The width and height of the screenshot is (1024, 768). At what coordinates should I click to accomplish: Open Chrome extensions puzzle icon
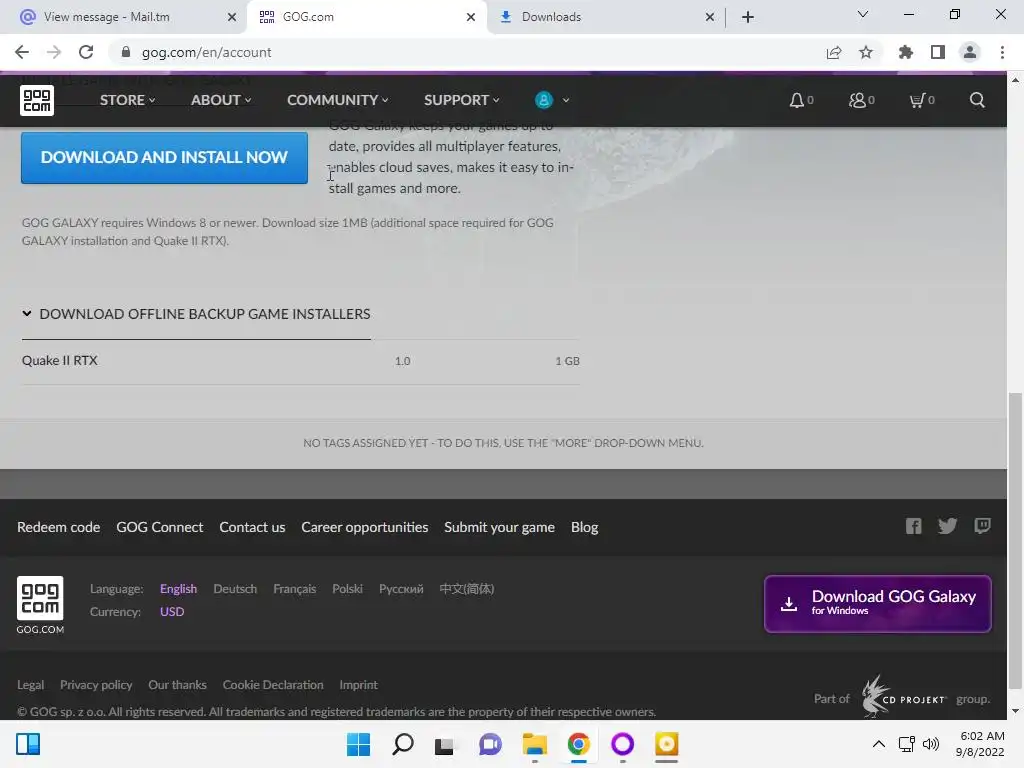(x=906, y=52)
